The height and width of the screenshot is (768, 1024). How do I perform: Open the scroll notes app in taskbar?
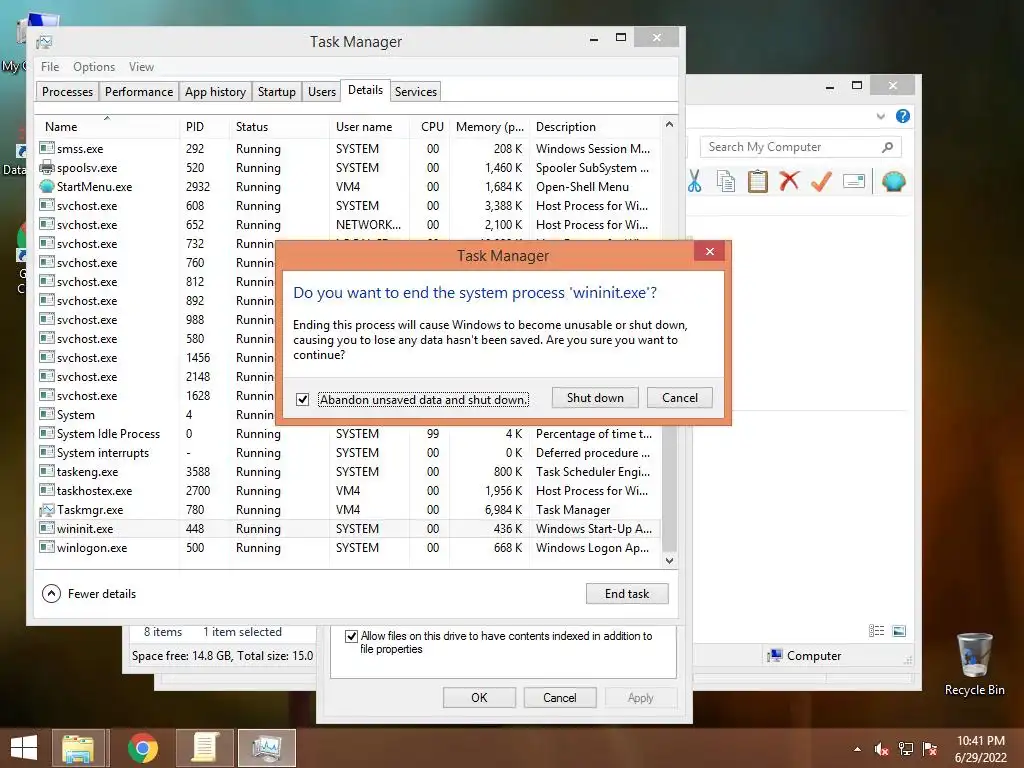(x=204, y=748)
